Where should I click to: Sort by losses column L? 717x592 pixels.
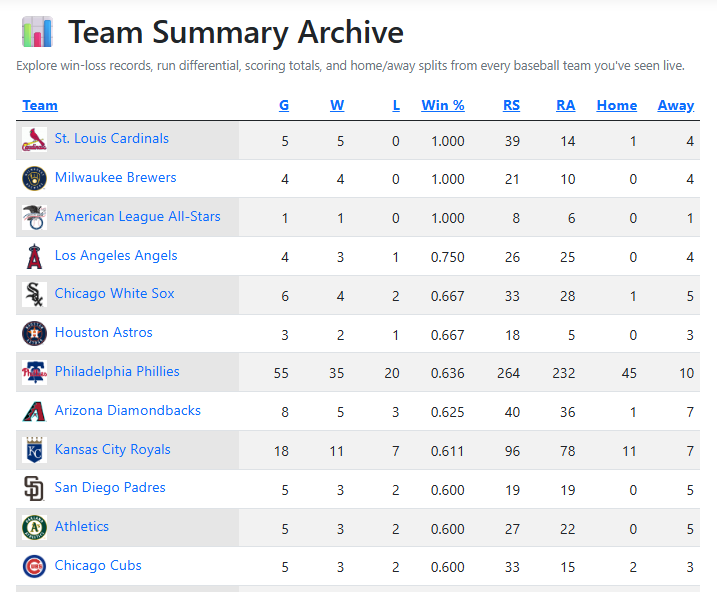[x=396, y=106]
